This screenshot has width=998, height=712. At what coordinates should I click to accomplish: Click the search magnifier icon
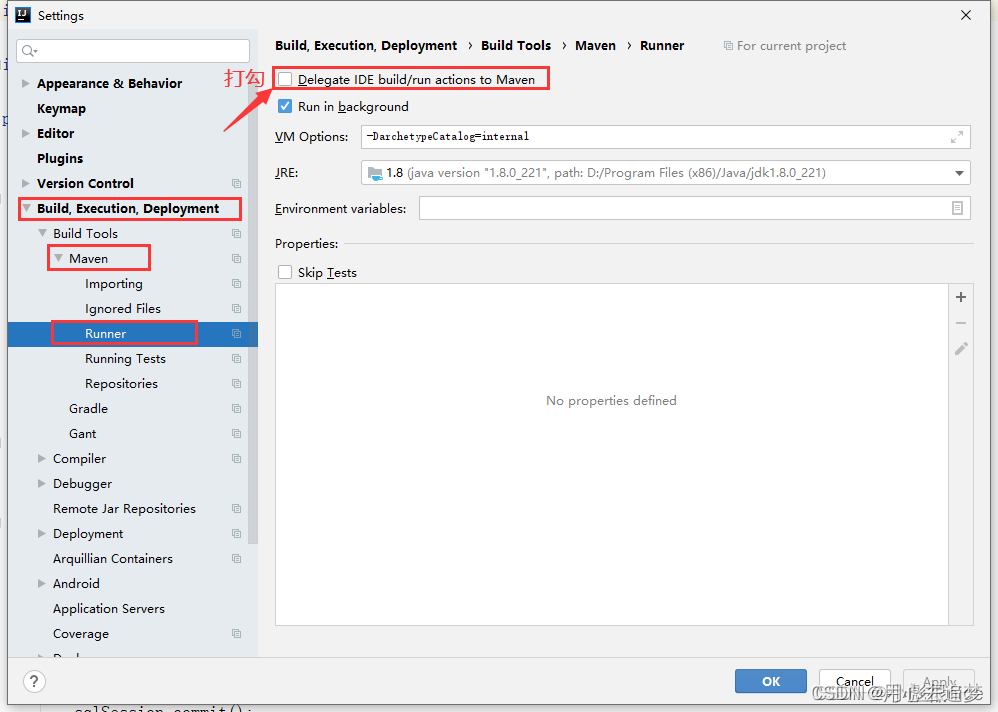(x=29, y=51)
